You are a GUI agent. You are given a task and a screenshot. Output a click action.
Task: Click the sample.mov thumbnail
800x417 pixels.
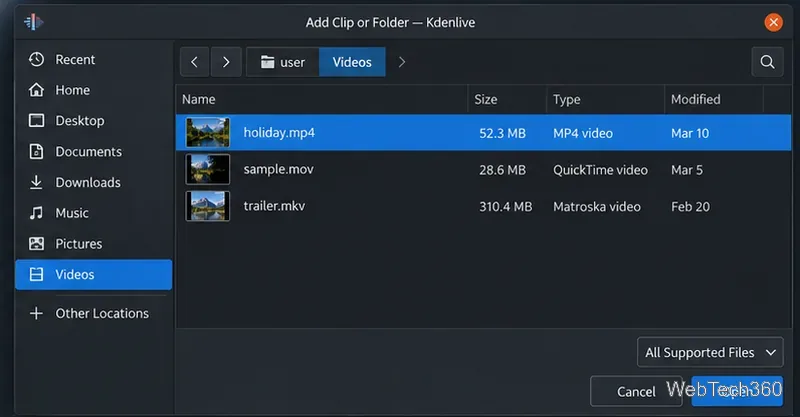pos(208,169)
